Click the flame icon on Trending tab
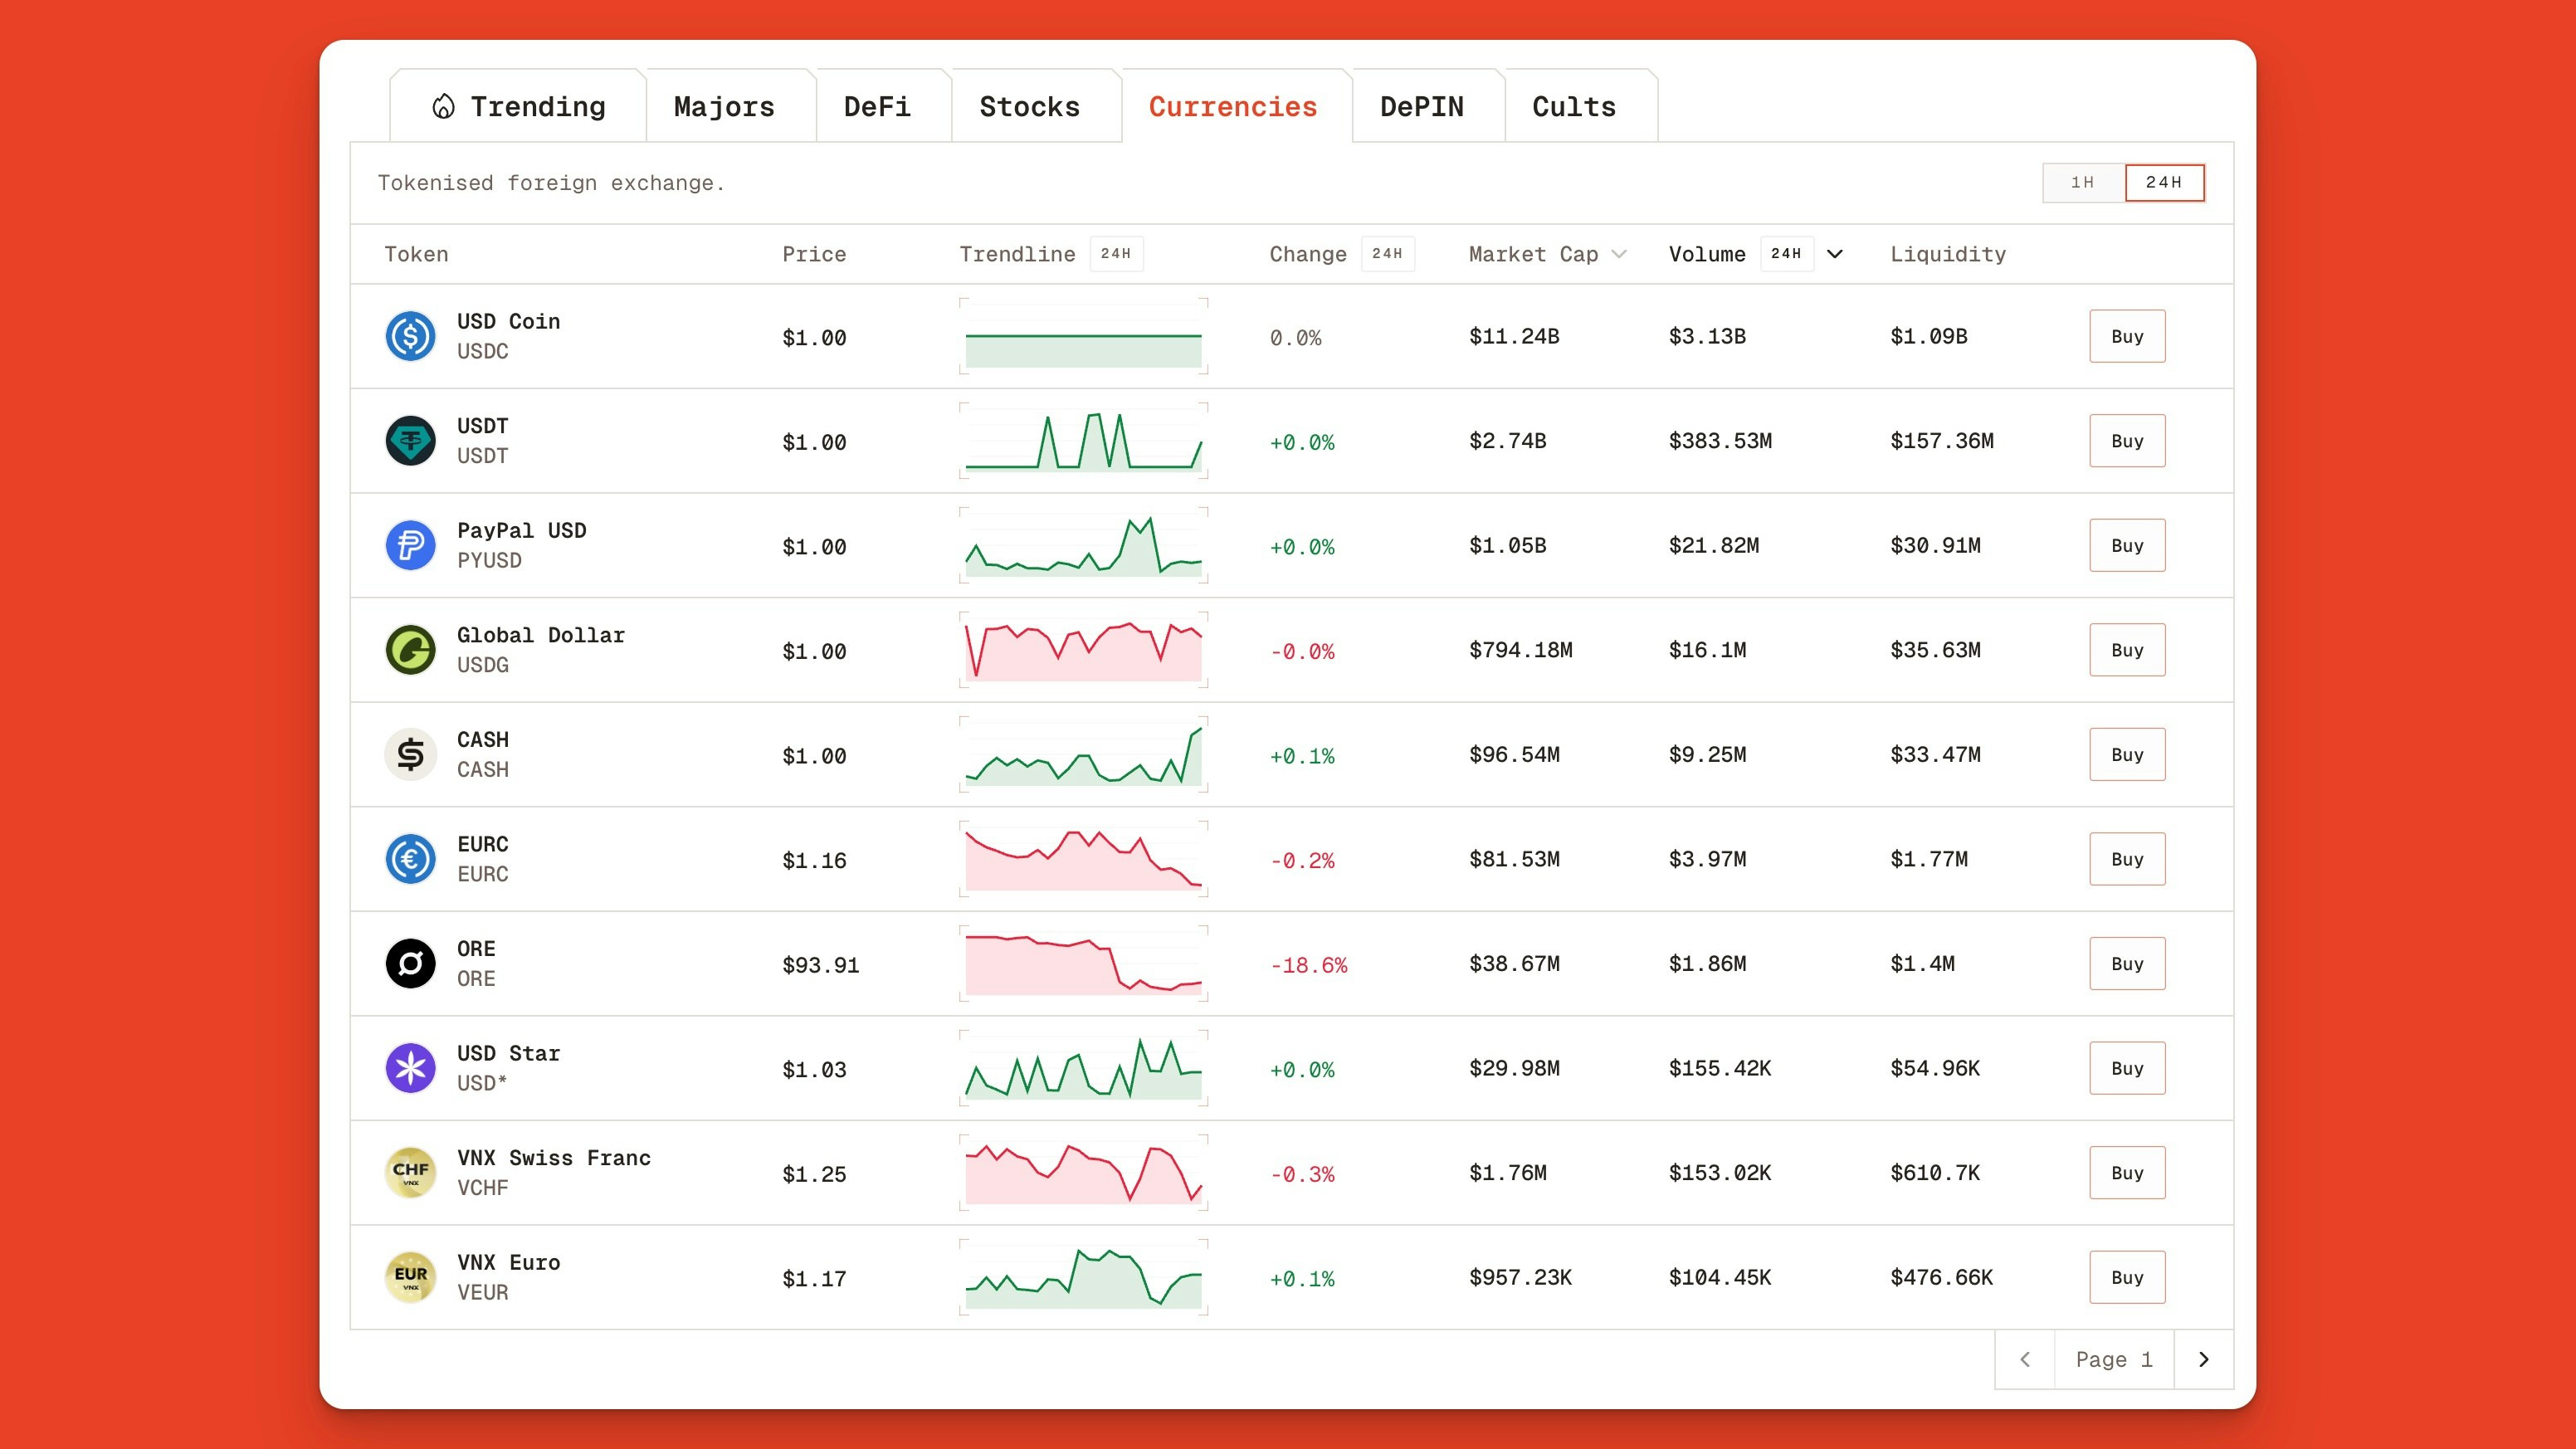The image size is (2576, 1449). [x=443, y=104]
